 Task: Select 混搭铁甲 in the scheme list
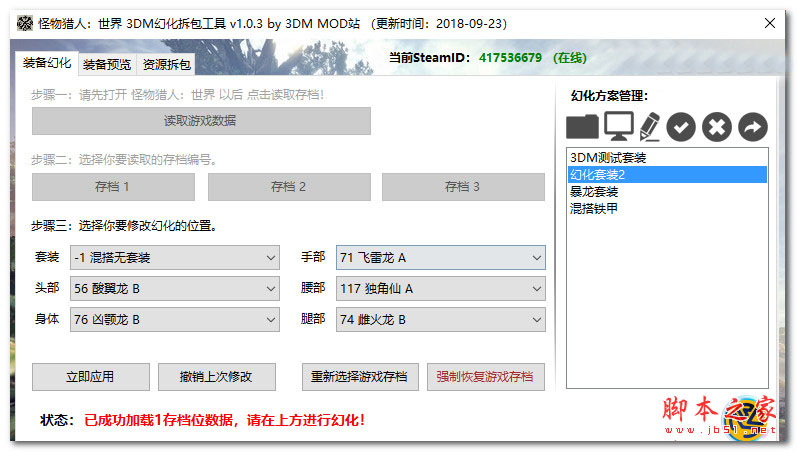667,208
